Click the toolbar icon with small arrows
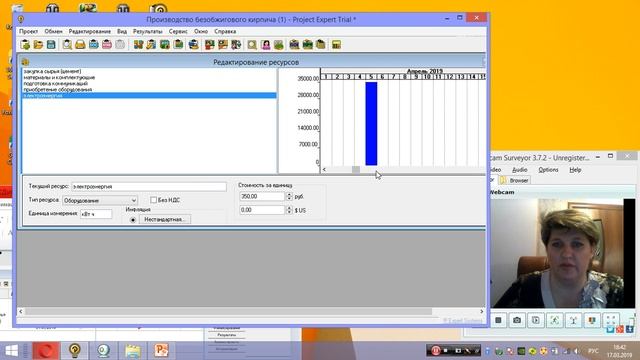This screenshot has width=640, height=360. tap(236, 44)
